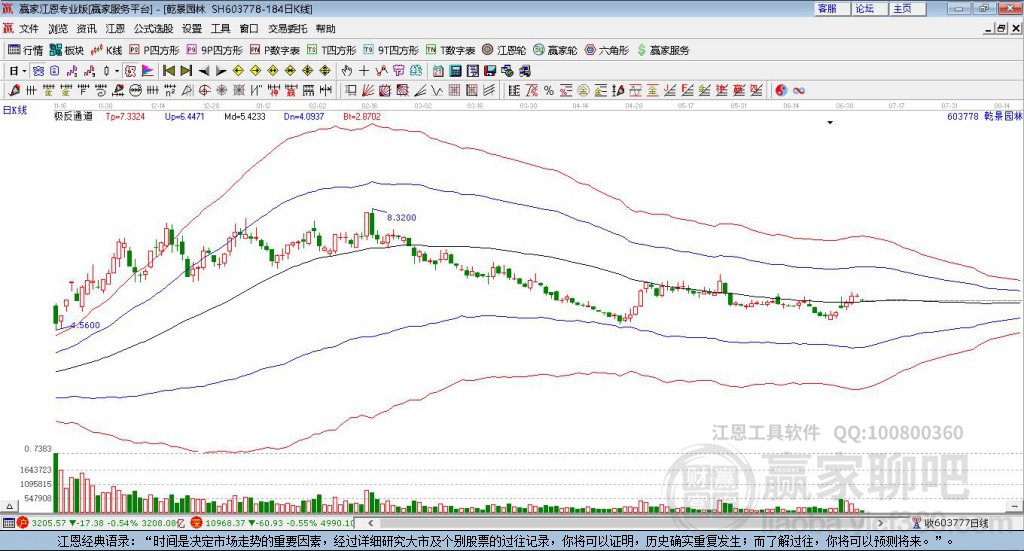
Task: Click the 603778 乾景园林 stock label
Action: [x=984, y=116]
